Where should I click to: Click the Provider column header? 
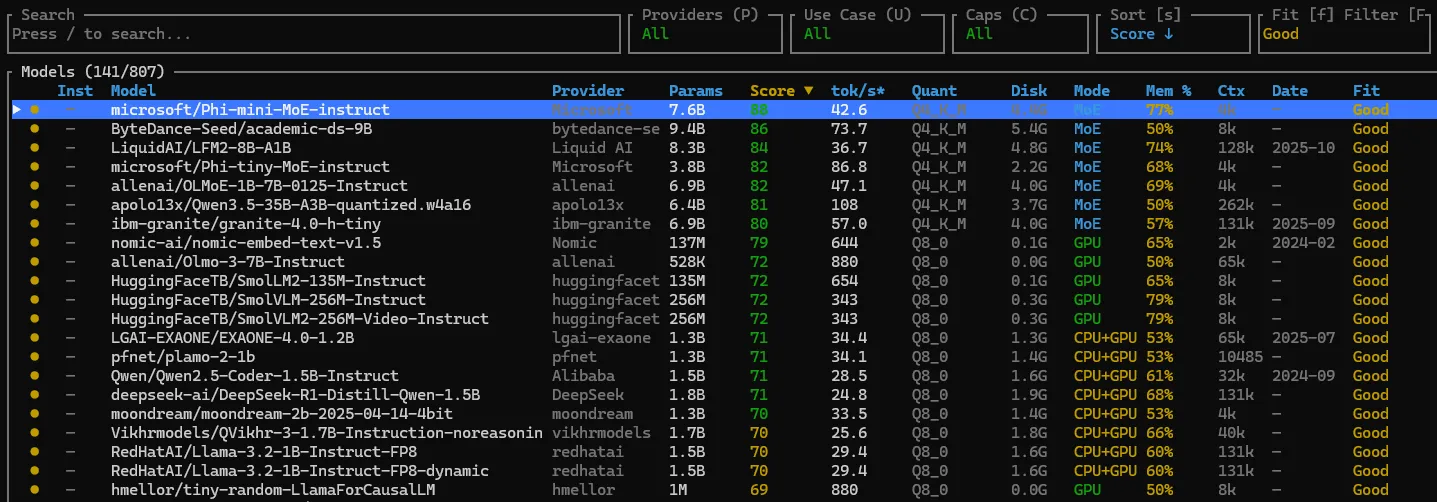pos(588,91)
